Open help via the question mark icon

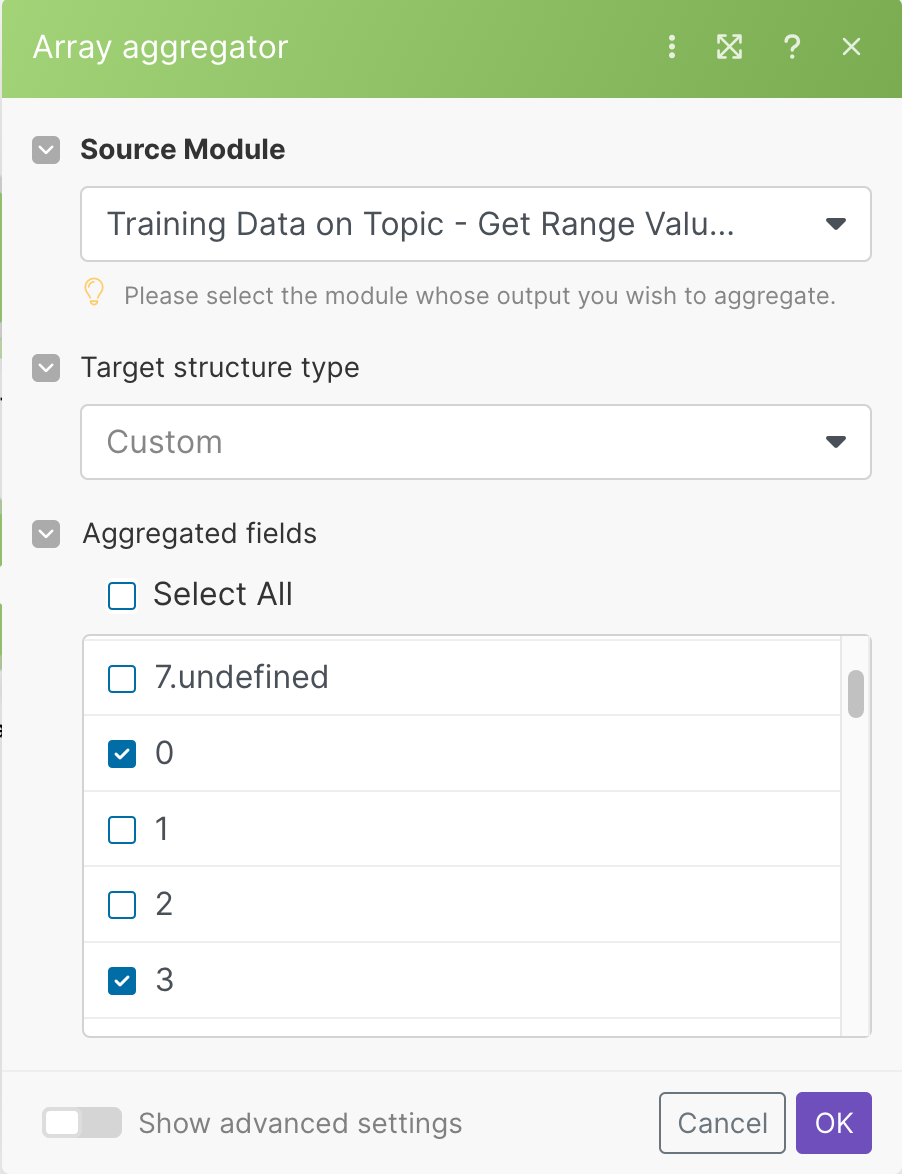[x=792, y=47]
